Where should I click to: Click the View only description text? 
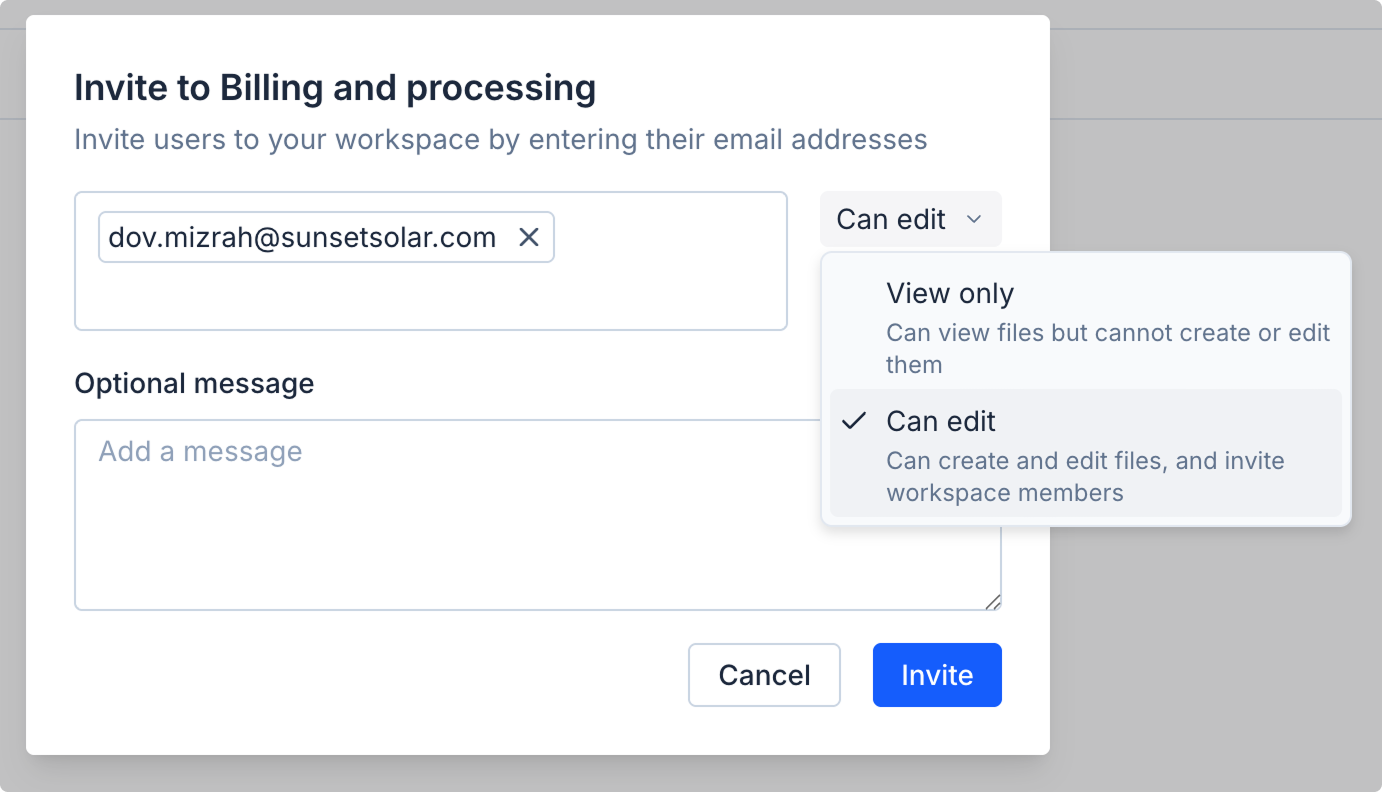[x=1107, y=348]
